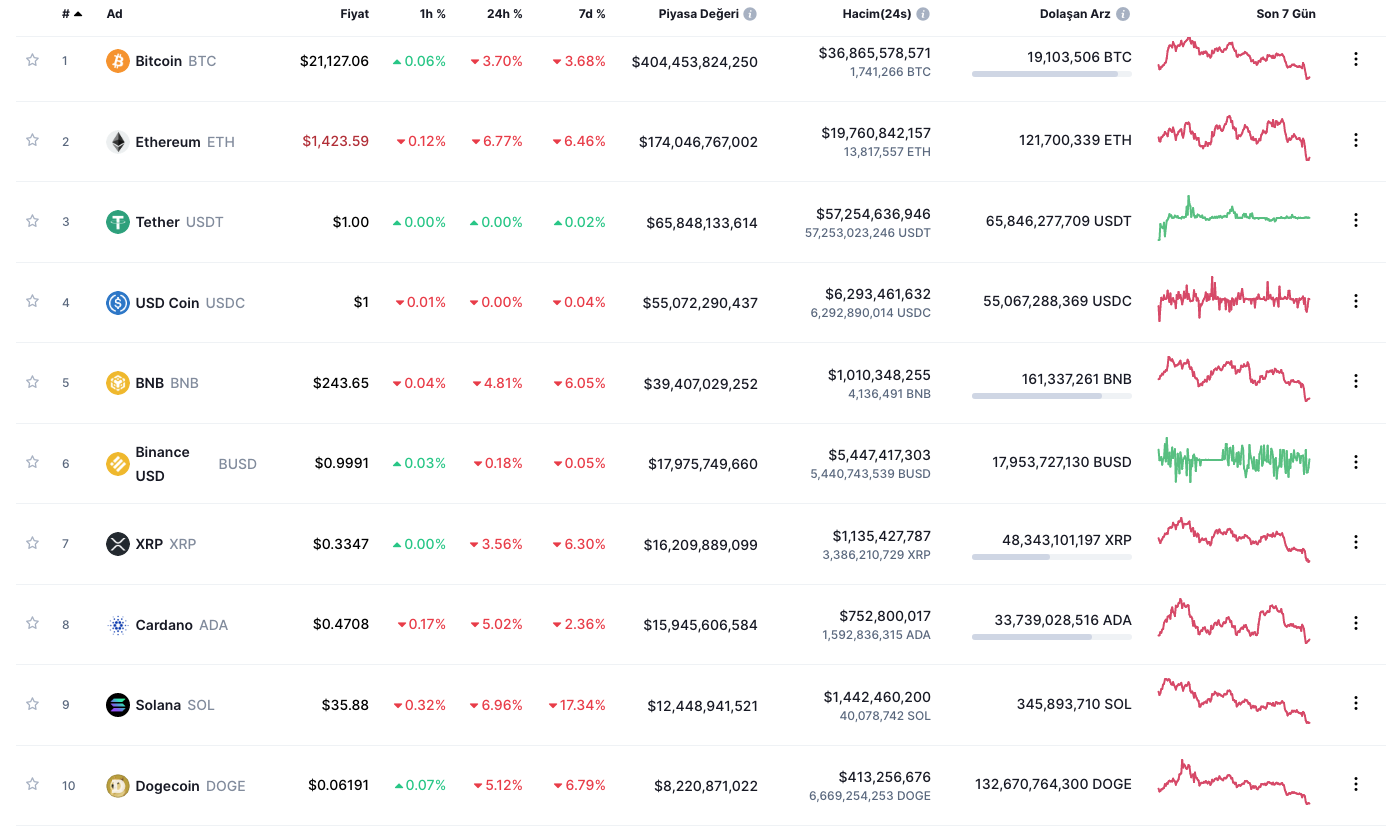Open the USD Coin detail page
The height and width of the screenshot is (827, 1394).
click(168, 303)
